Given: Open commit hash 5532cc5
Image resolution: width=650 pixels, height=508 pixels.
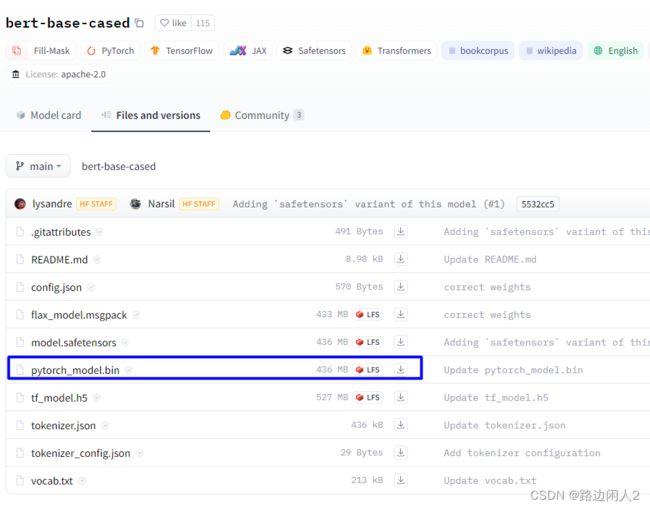Looking at the screenshot, I should pyautogui.click(x=538, y=204).
